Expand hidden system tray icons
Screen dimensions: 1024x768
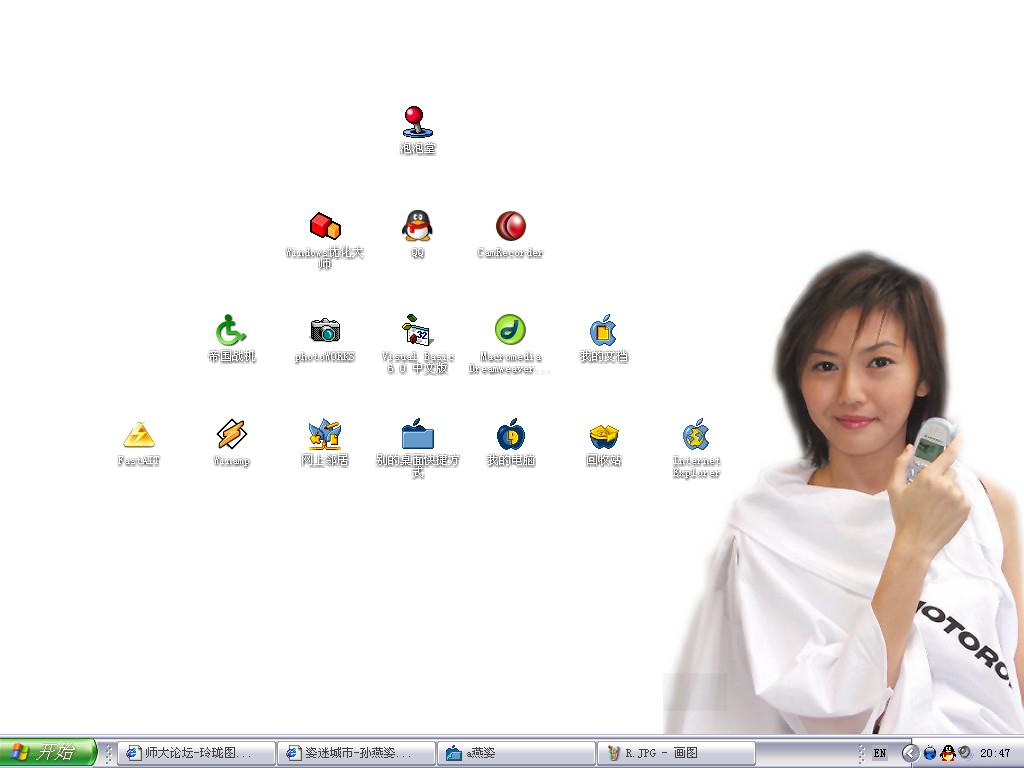tap(910, 753)
